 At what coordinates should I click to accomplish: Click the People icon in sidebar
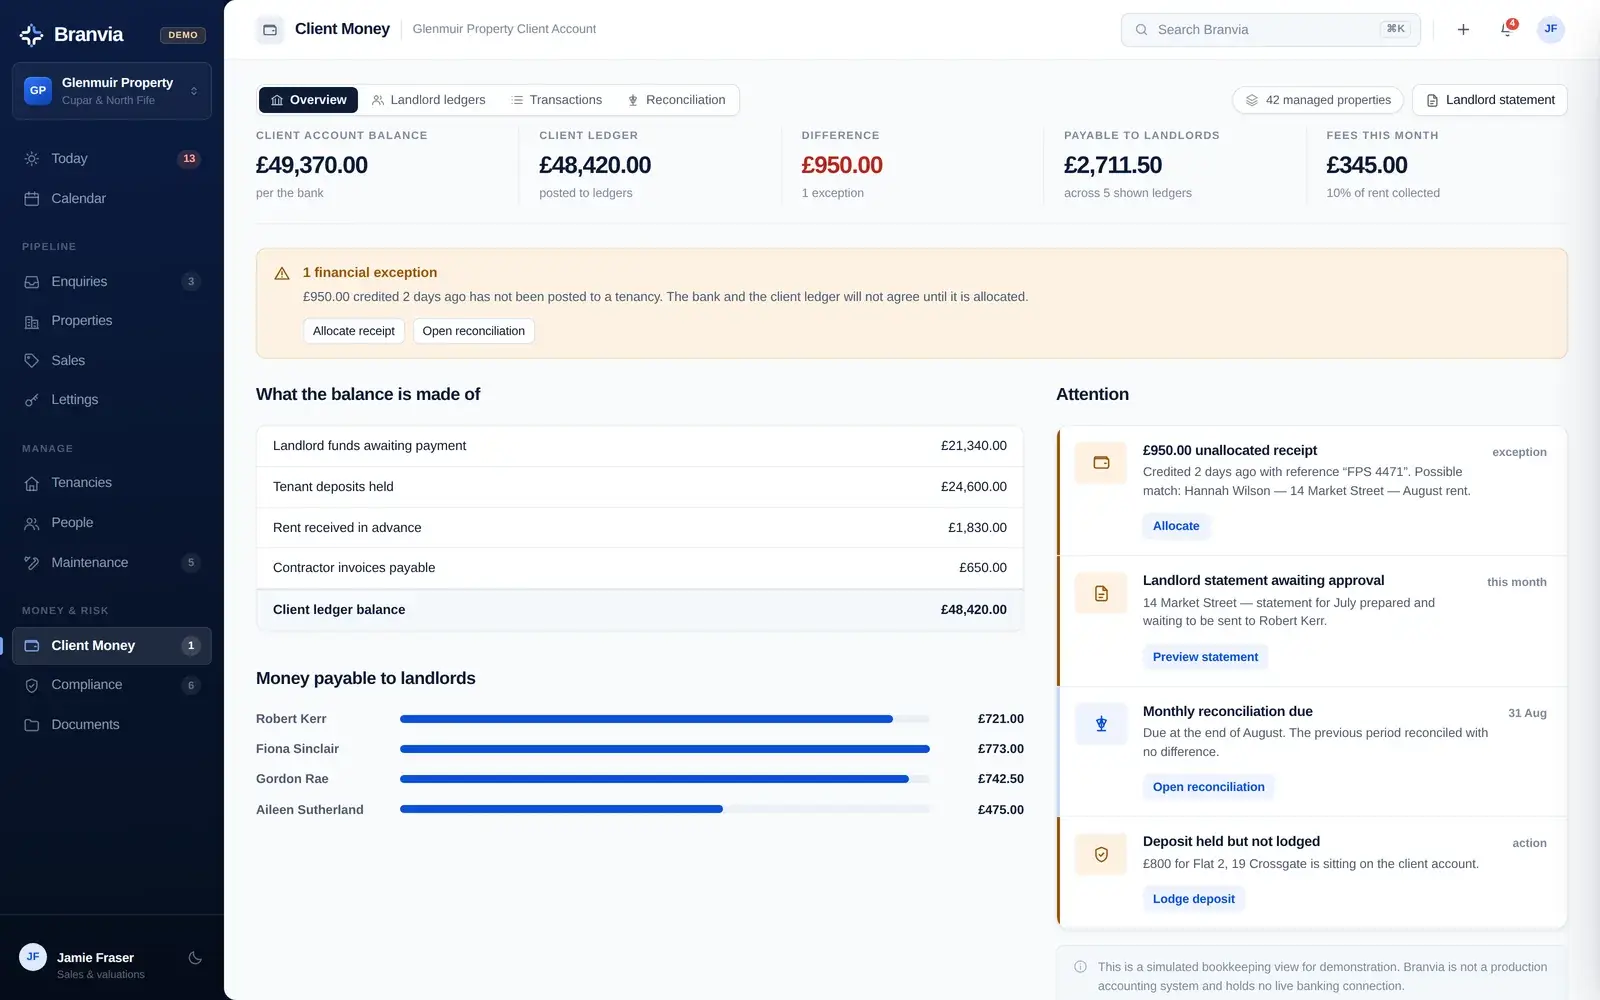(32, 523)
